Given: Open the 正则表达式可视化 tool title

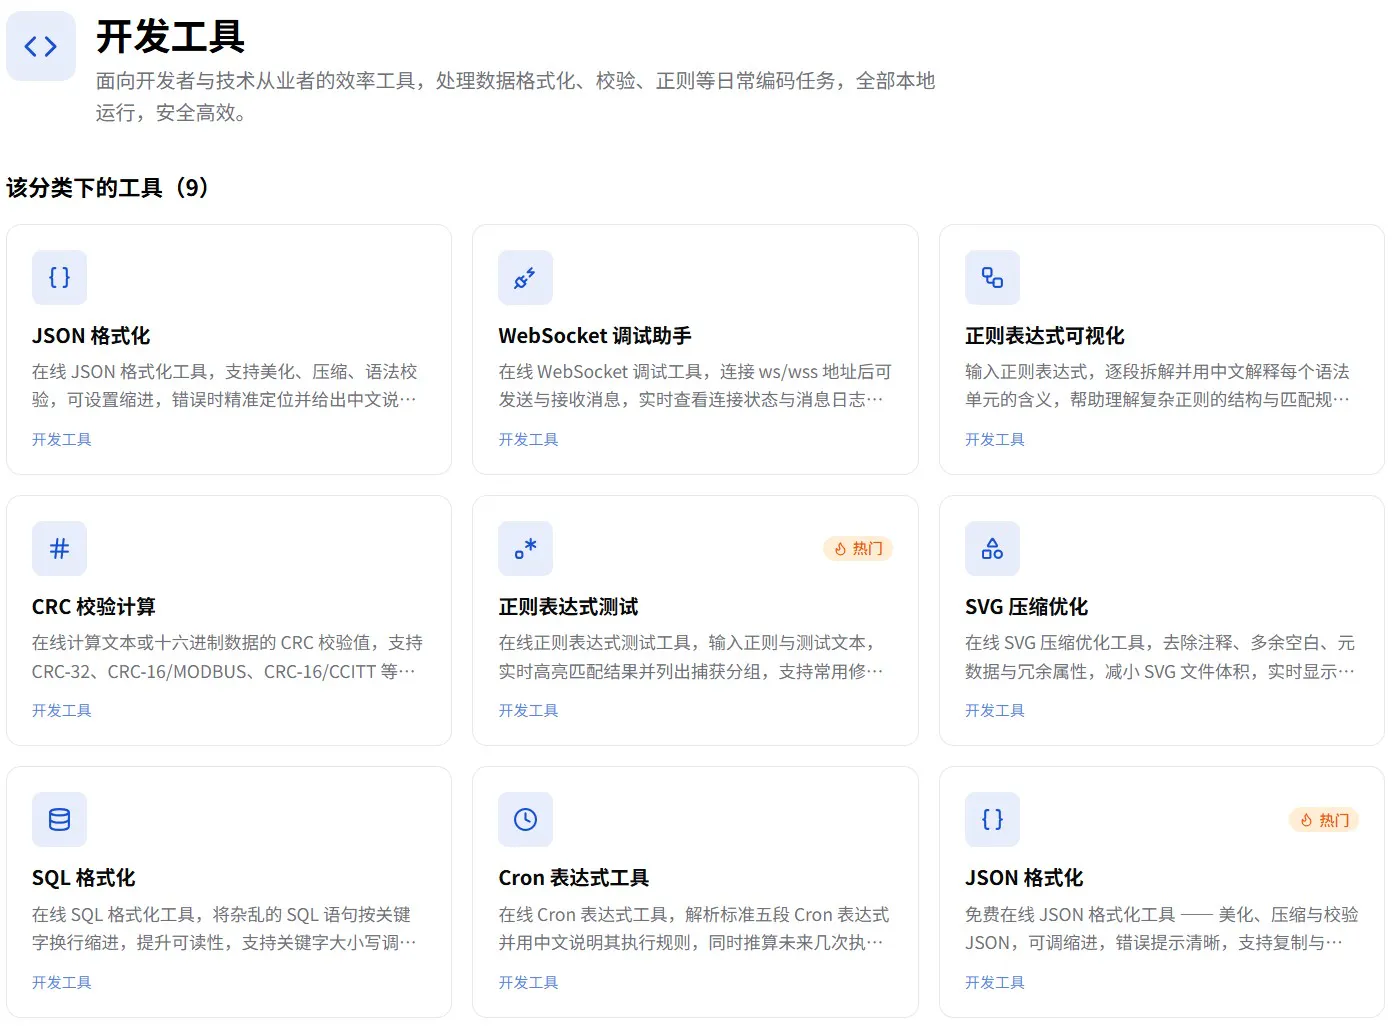Looking at the screenshot, I should pos(1044,336).
